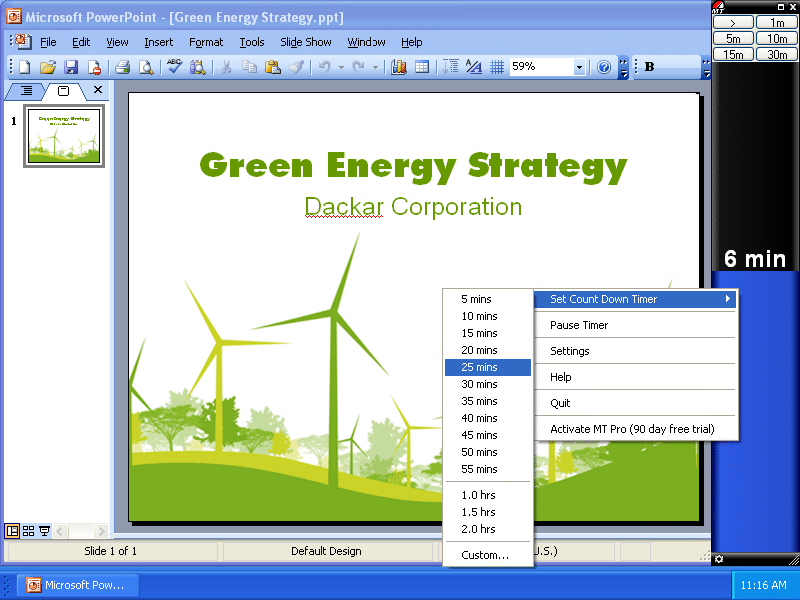Click the taskbar clock 11:16 AM
Viewport: 800px width, 600px height.
tap(763, 585)
